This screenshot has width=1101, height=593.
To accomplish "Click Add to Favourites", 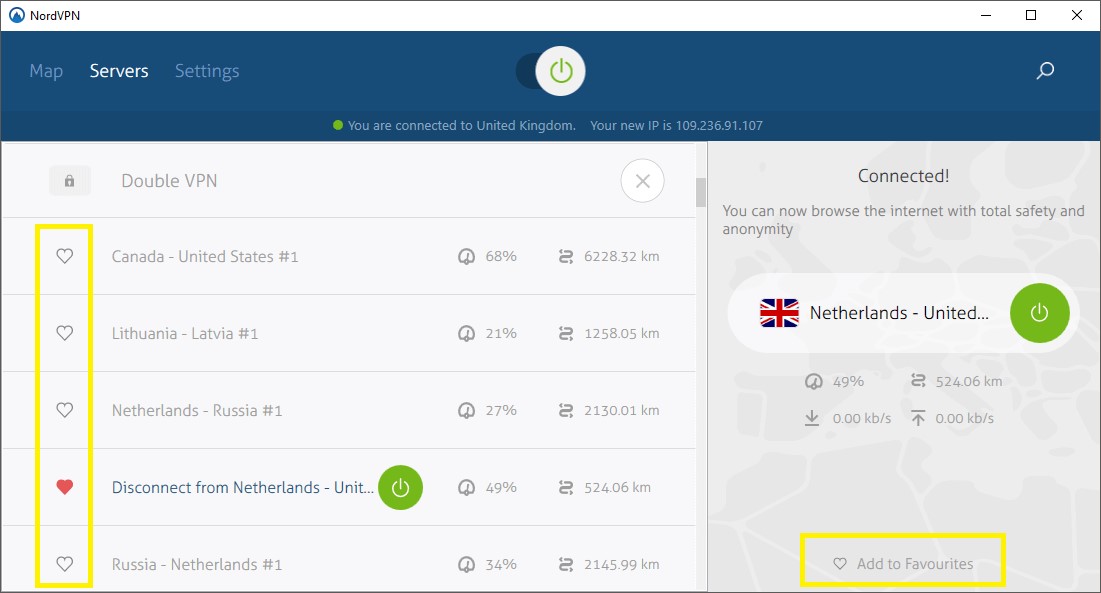I will tap(903, 564).
